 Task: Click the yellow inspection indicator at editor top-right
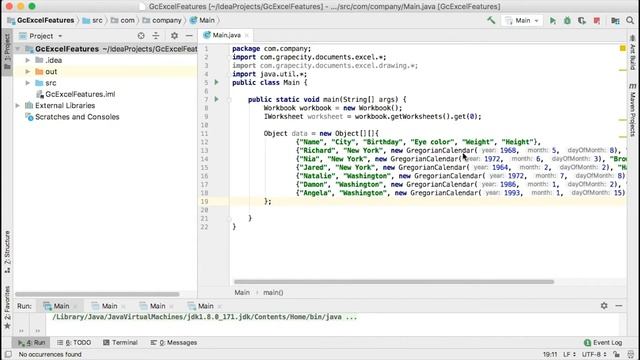[623, 48]
